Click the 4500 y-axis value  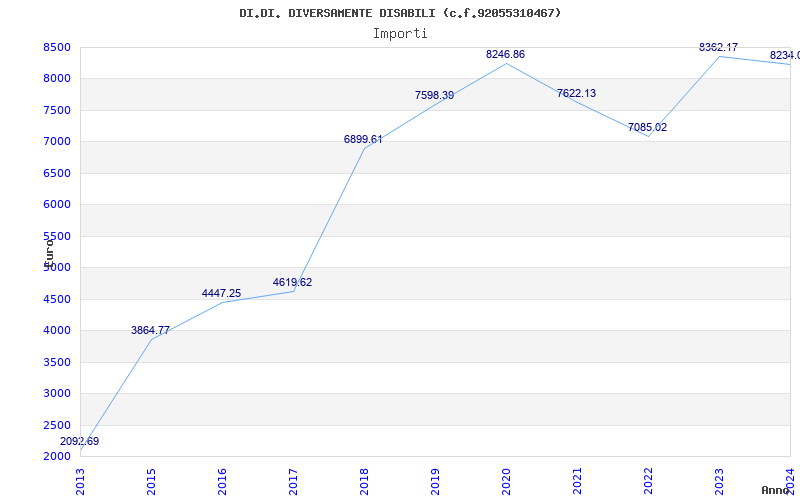(x=57, y=299)
